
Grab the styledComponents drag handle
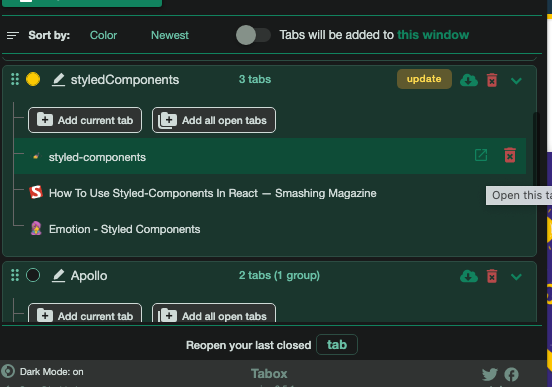tap(15, 79)
